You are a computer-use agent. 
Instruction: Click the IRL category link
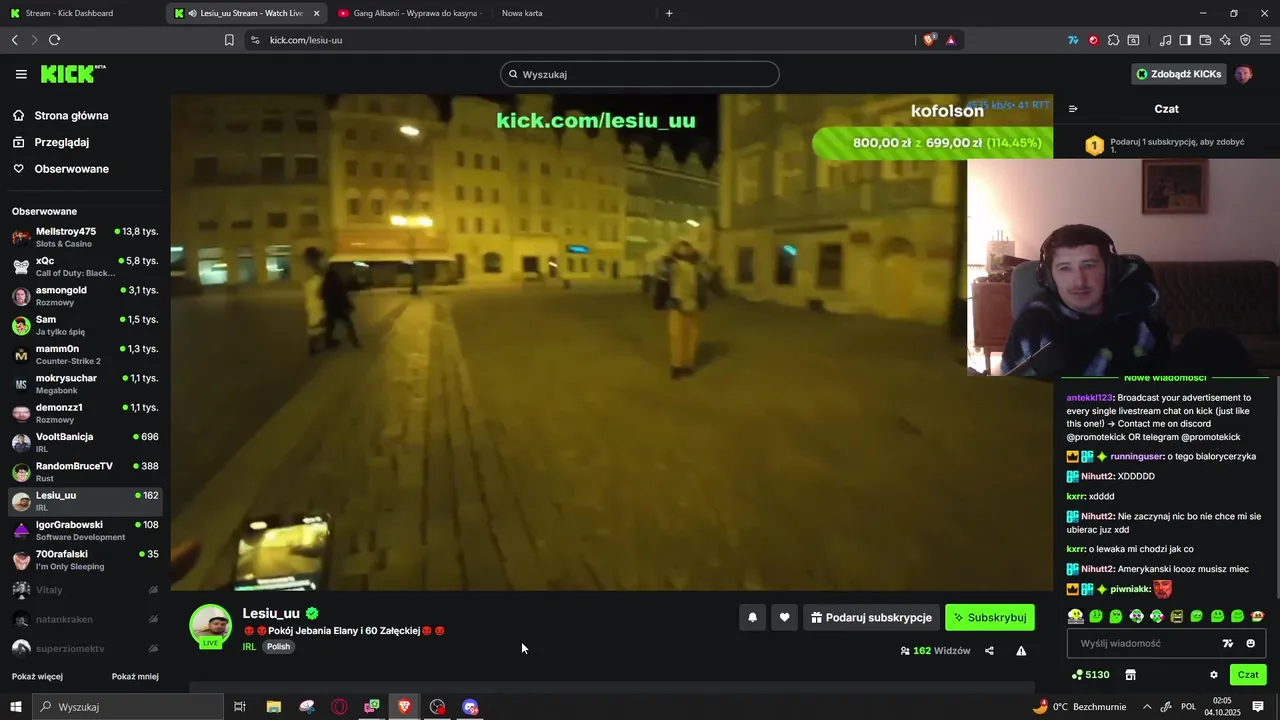pyautogui.click(x=249, y=647)
